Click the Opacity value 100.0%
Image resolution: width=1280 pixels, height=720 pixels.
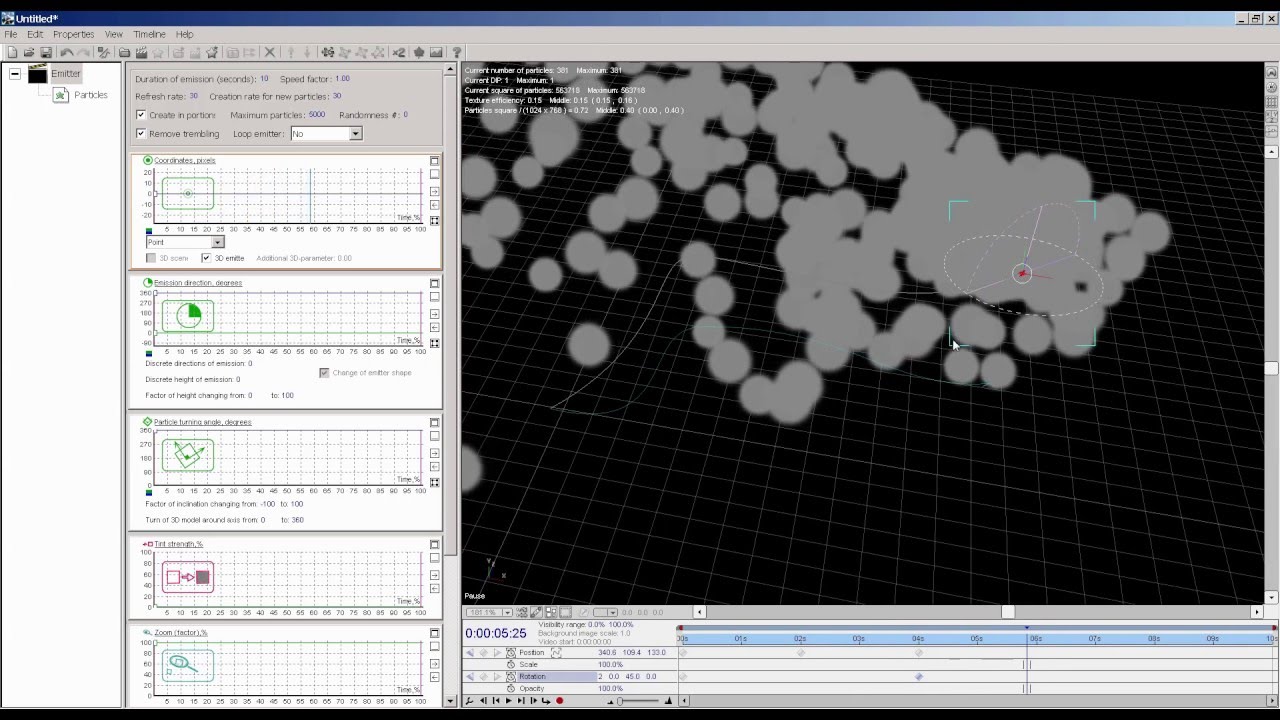click(611, 688)
